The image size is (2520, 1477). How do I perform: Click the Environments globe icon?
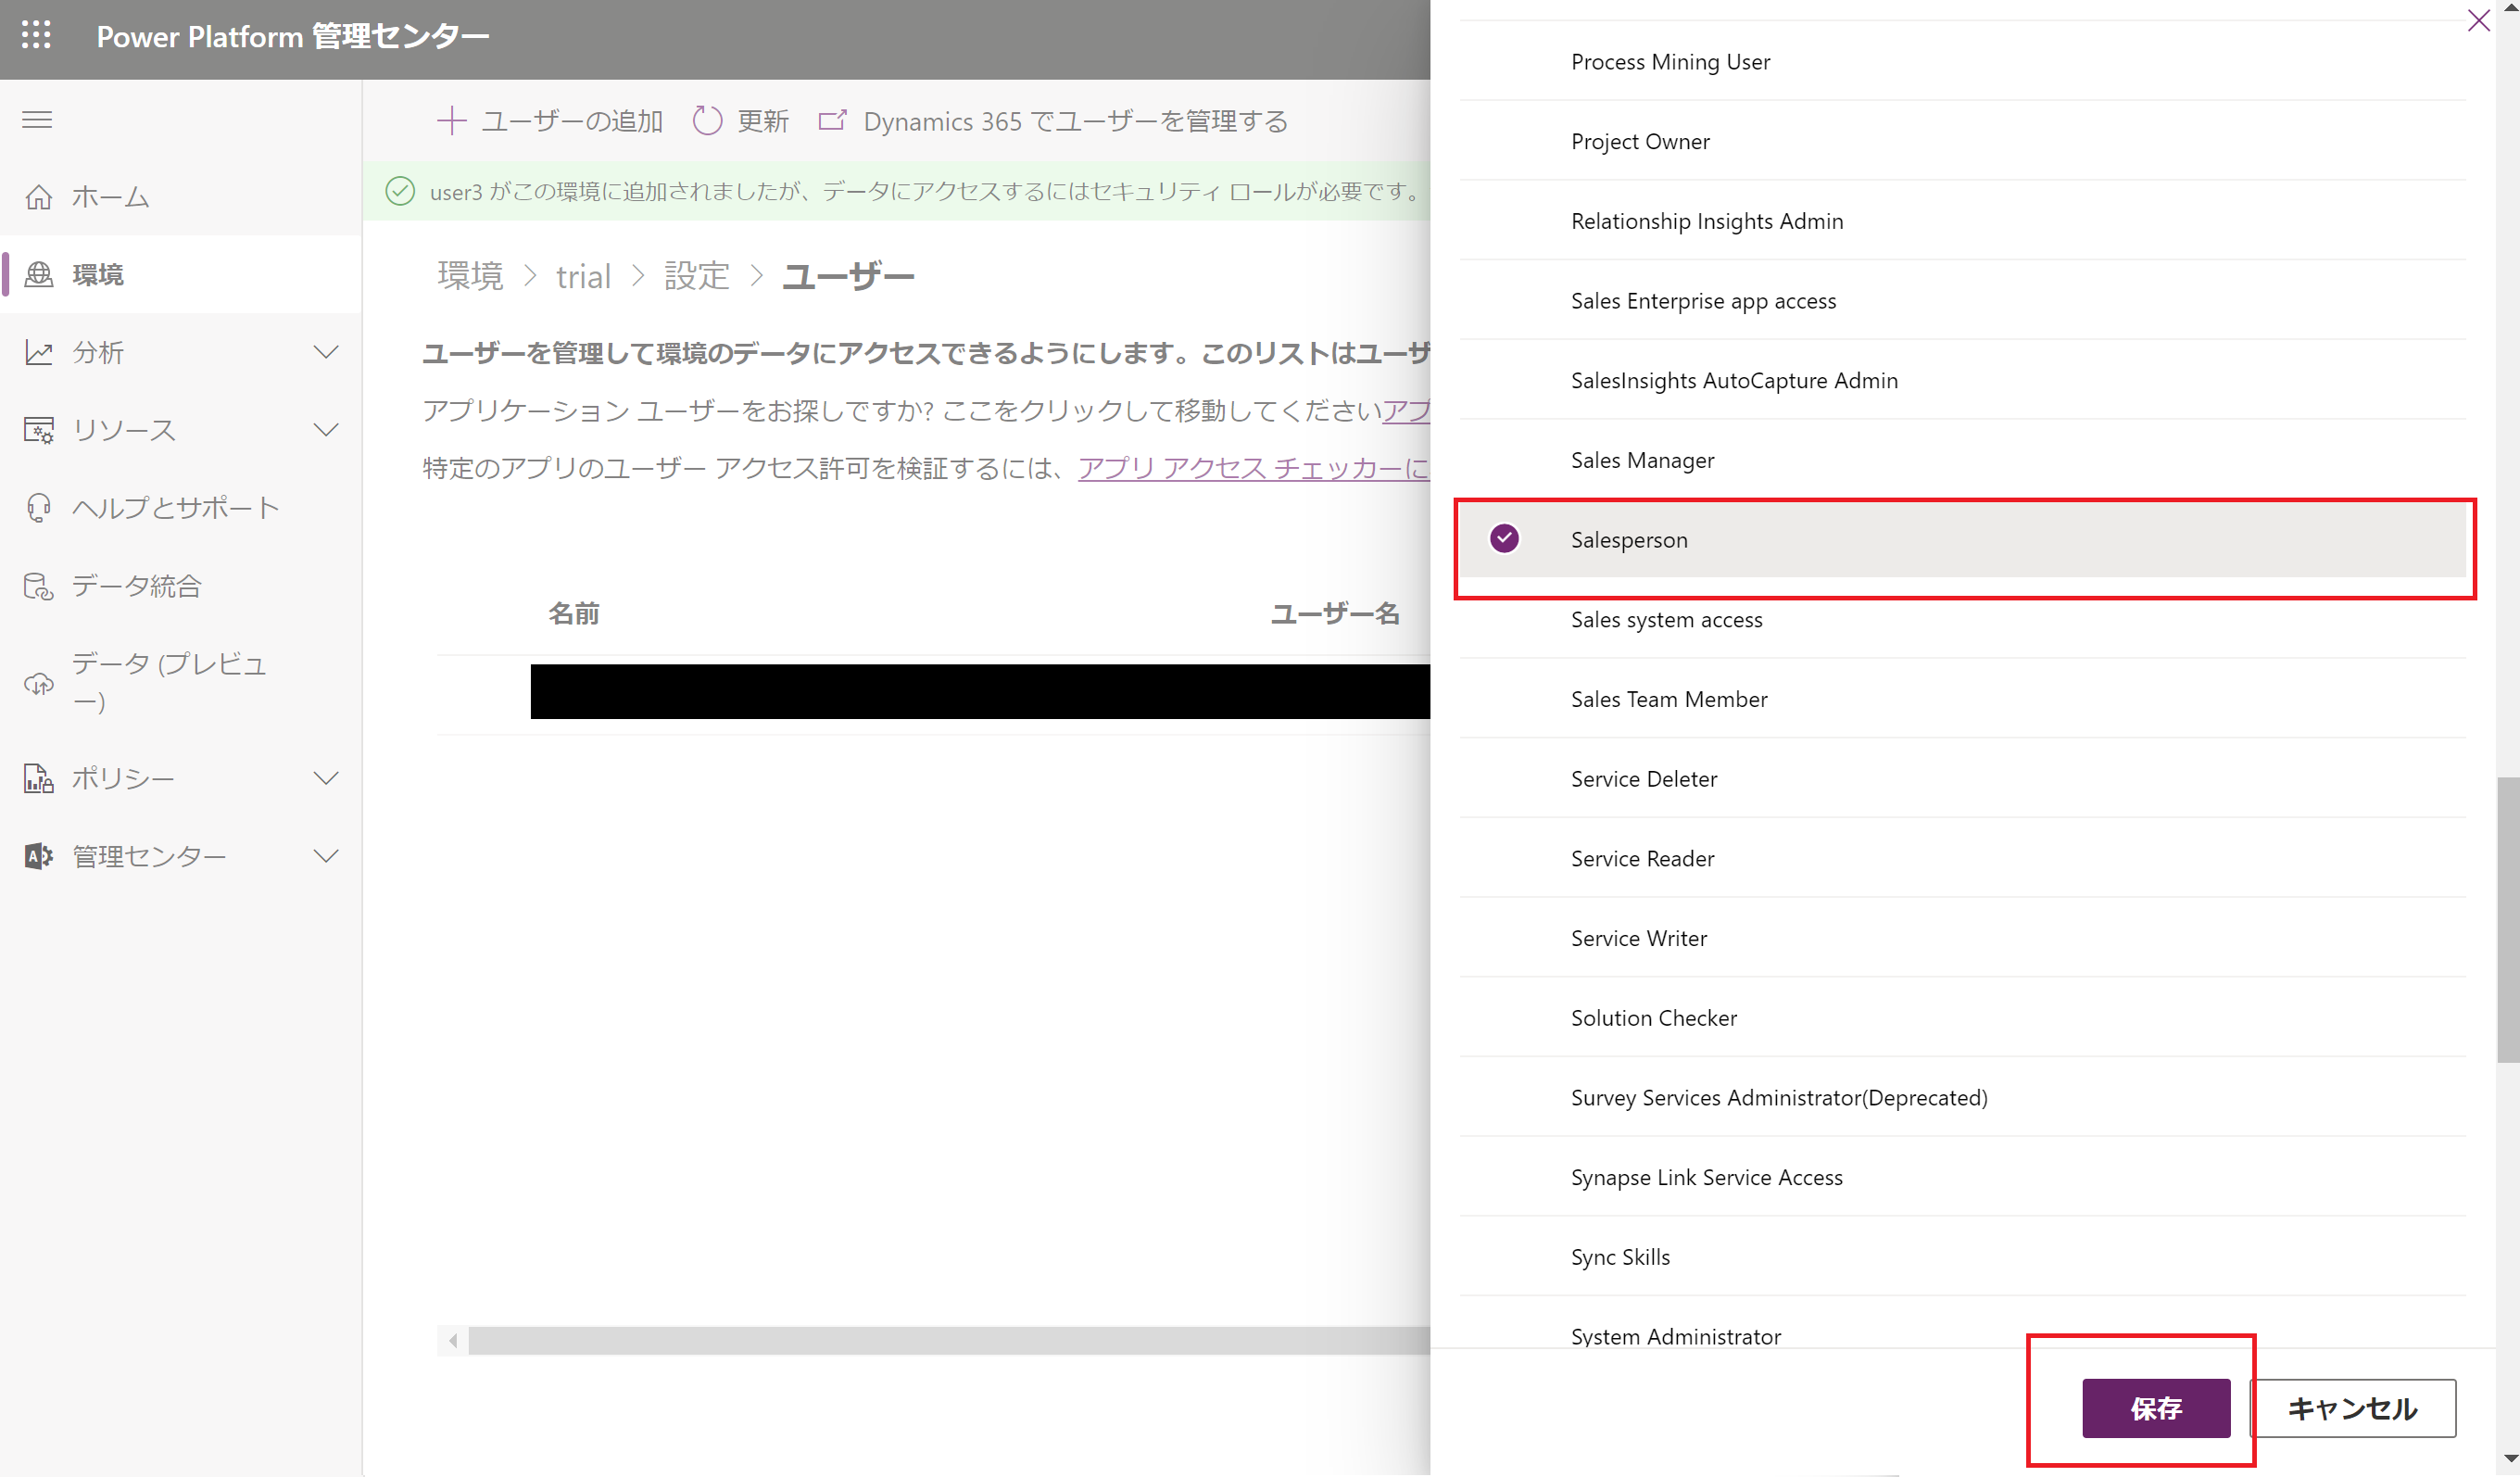point(38,274)
